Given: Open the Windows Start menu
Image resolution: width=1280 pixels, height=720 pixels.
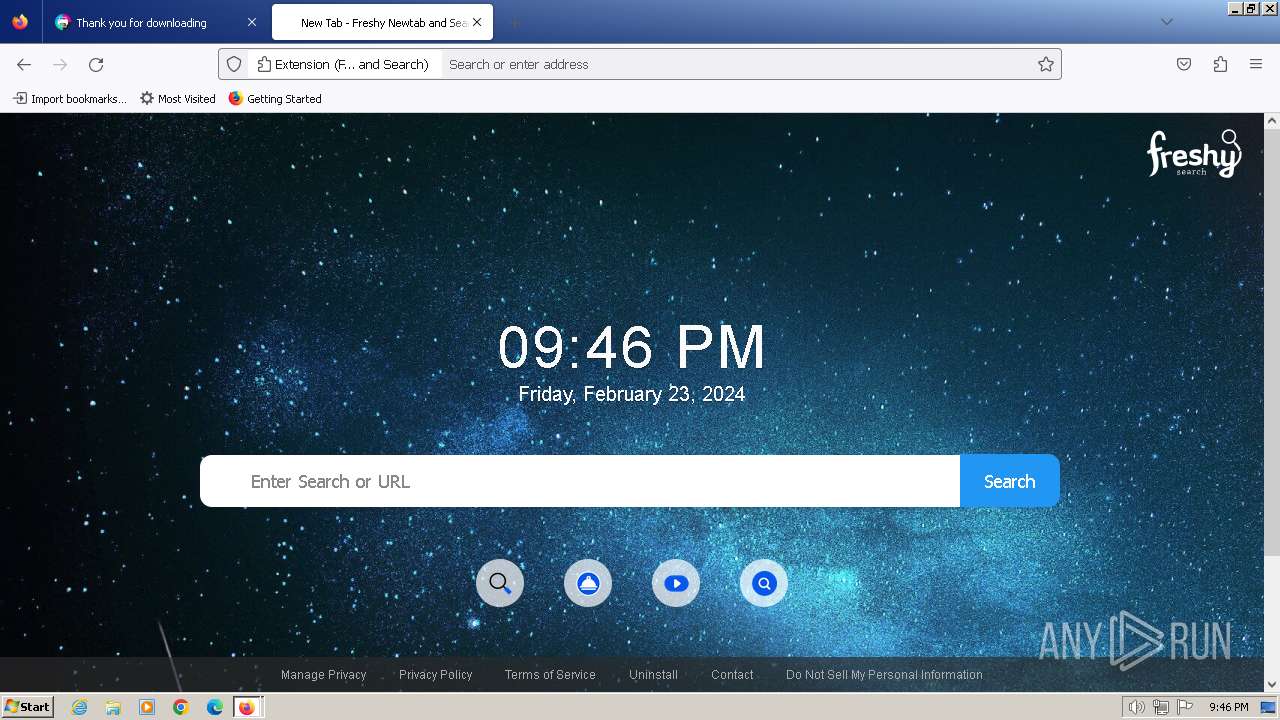Looking at the screenshot, I should point(27,707).
